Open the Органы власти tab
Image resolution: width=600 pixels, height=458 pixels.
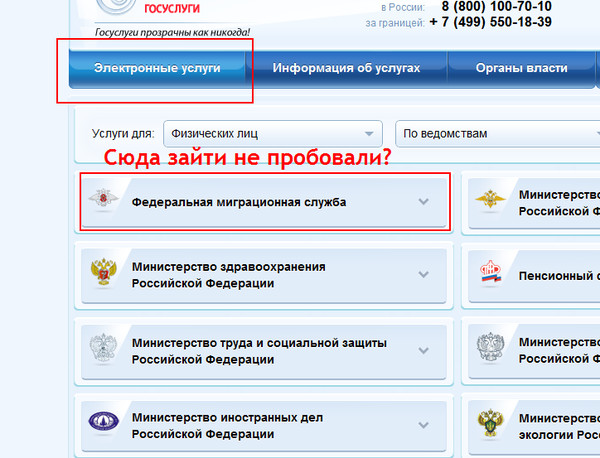pos(521,68)
